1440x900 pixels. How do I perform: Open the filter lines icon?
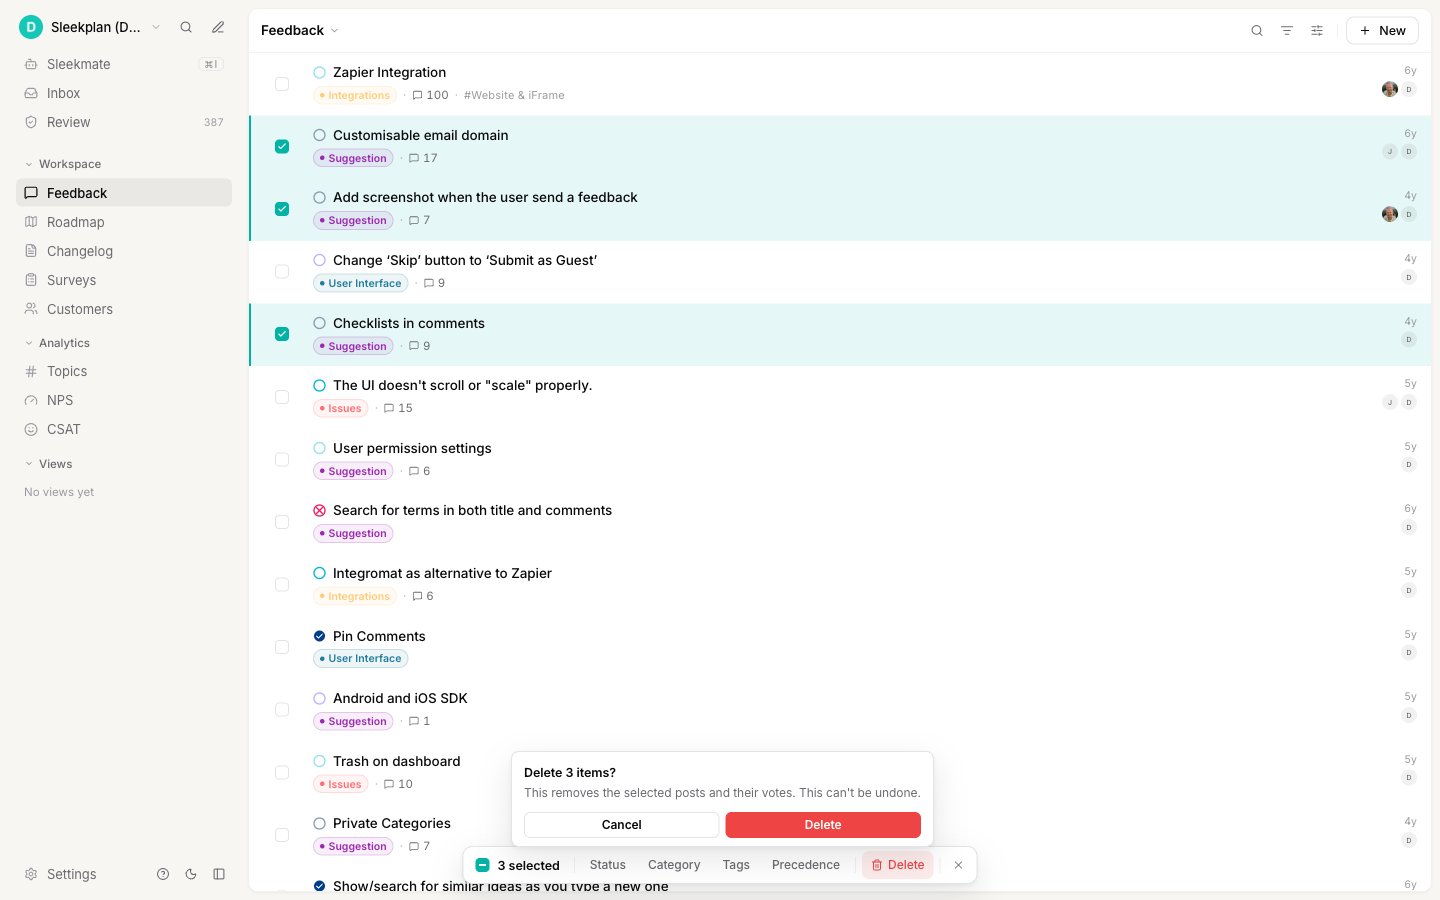[1287, 31]
